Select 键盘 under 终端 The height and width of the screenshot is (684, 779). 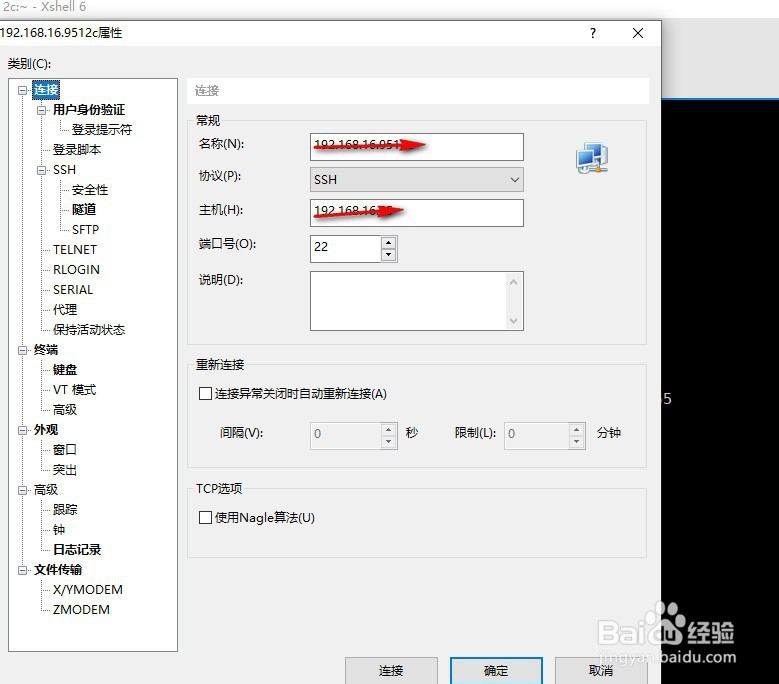point(65,370)
